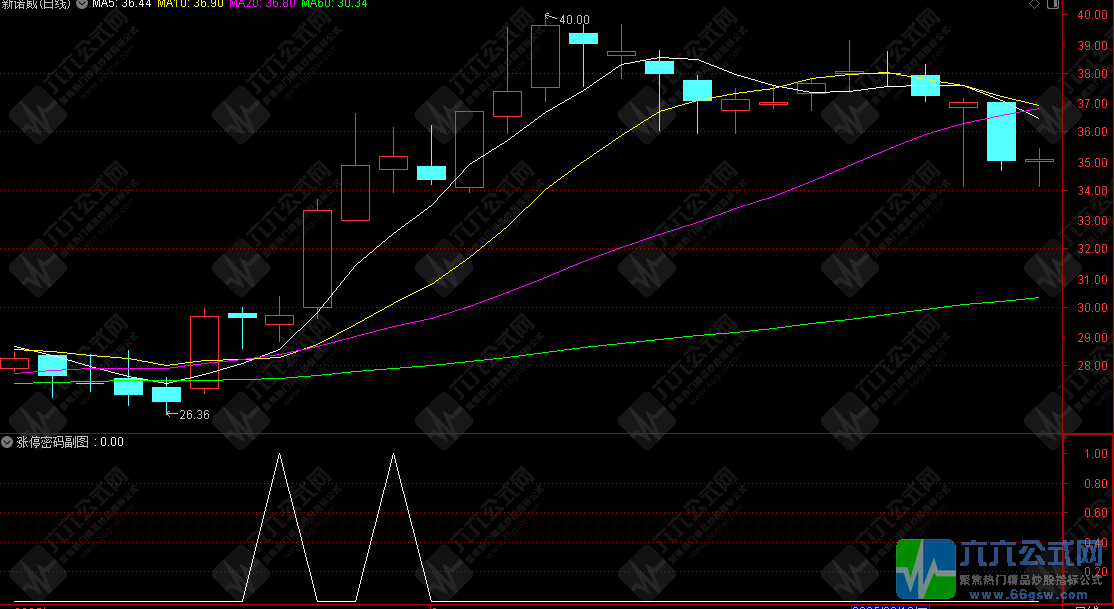
Task: Click the 涨停密码副图 sub-chart title
Action: 53,441
